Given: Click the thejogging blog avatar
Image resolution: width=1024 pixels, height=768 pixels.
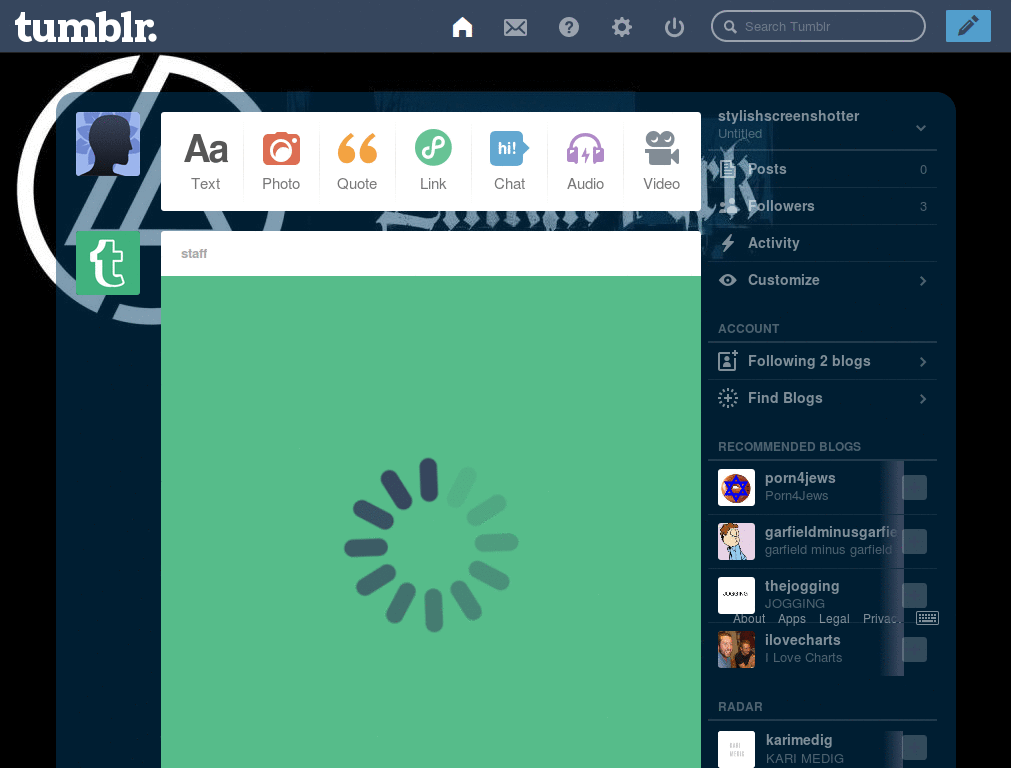Looking at the screenshot, I should 736,595.
